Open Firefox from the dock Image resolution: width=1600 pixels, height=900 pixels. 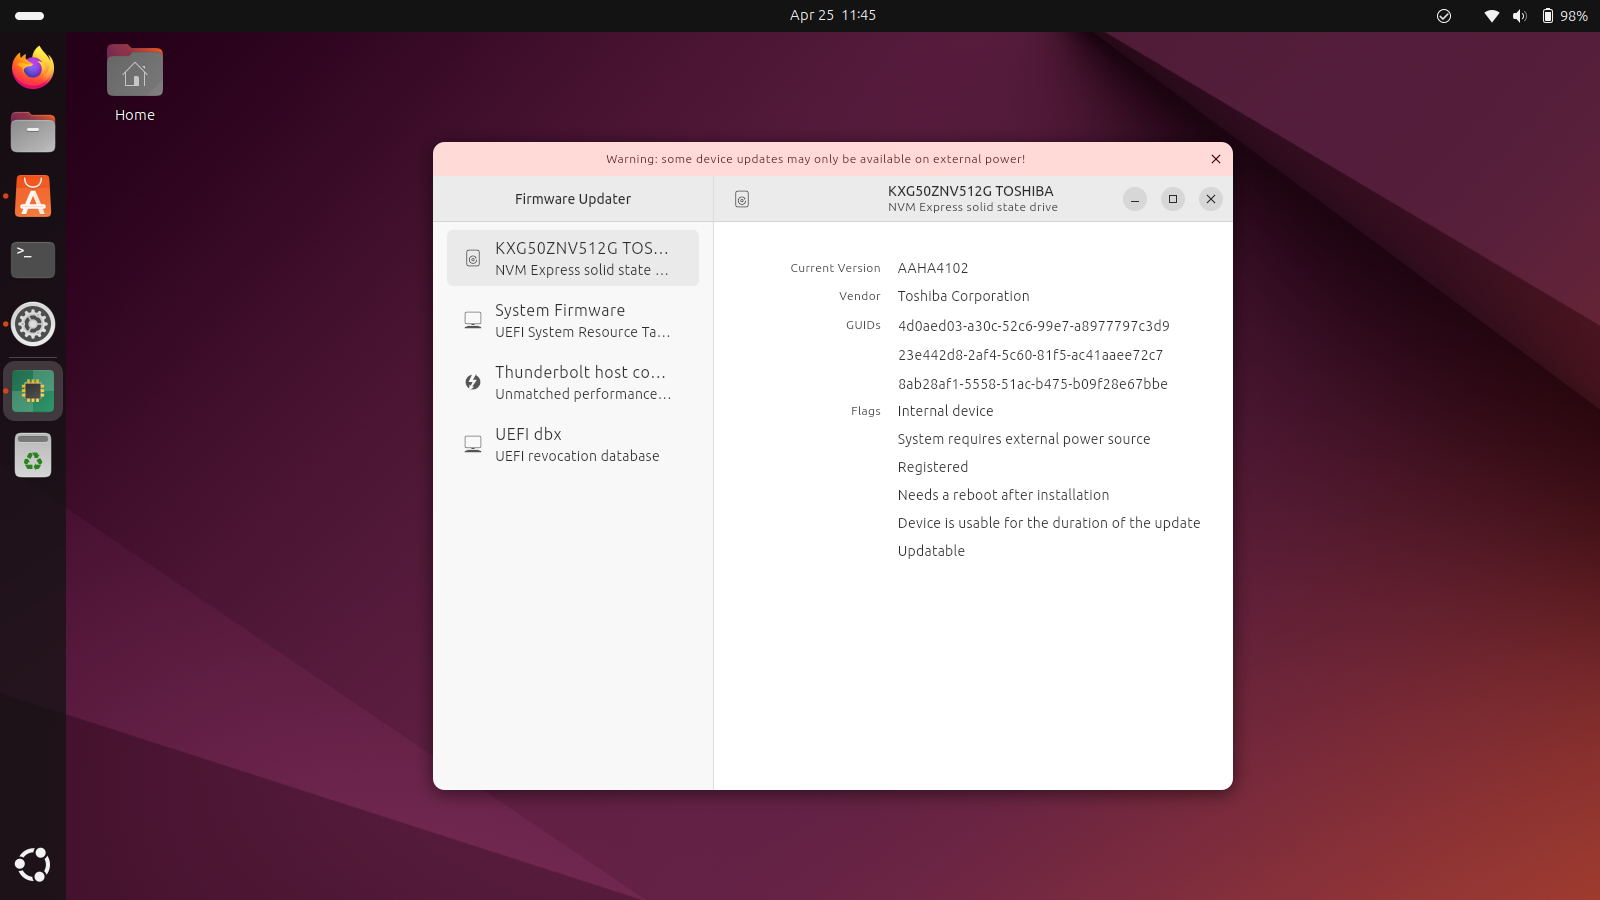[33, 68]
